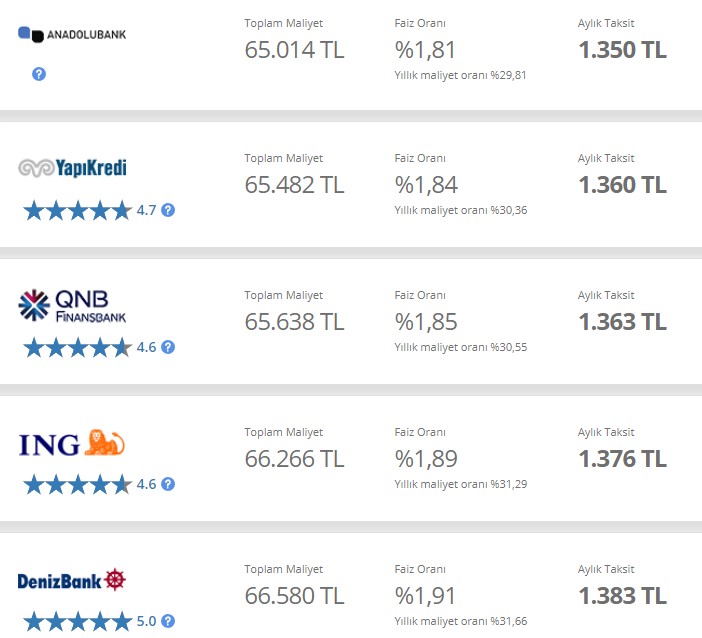Open the help icon beside QNB's 4.6 rating

(168, 347)
